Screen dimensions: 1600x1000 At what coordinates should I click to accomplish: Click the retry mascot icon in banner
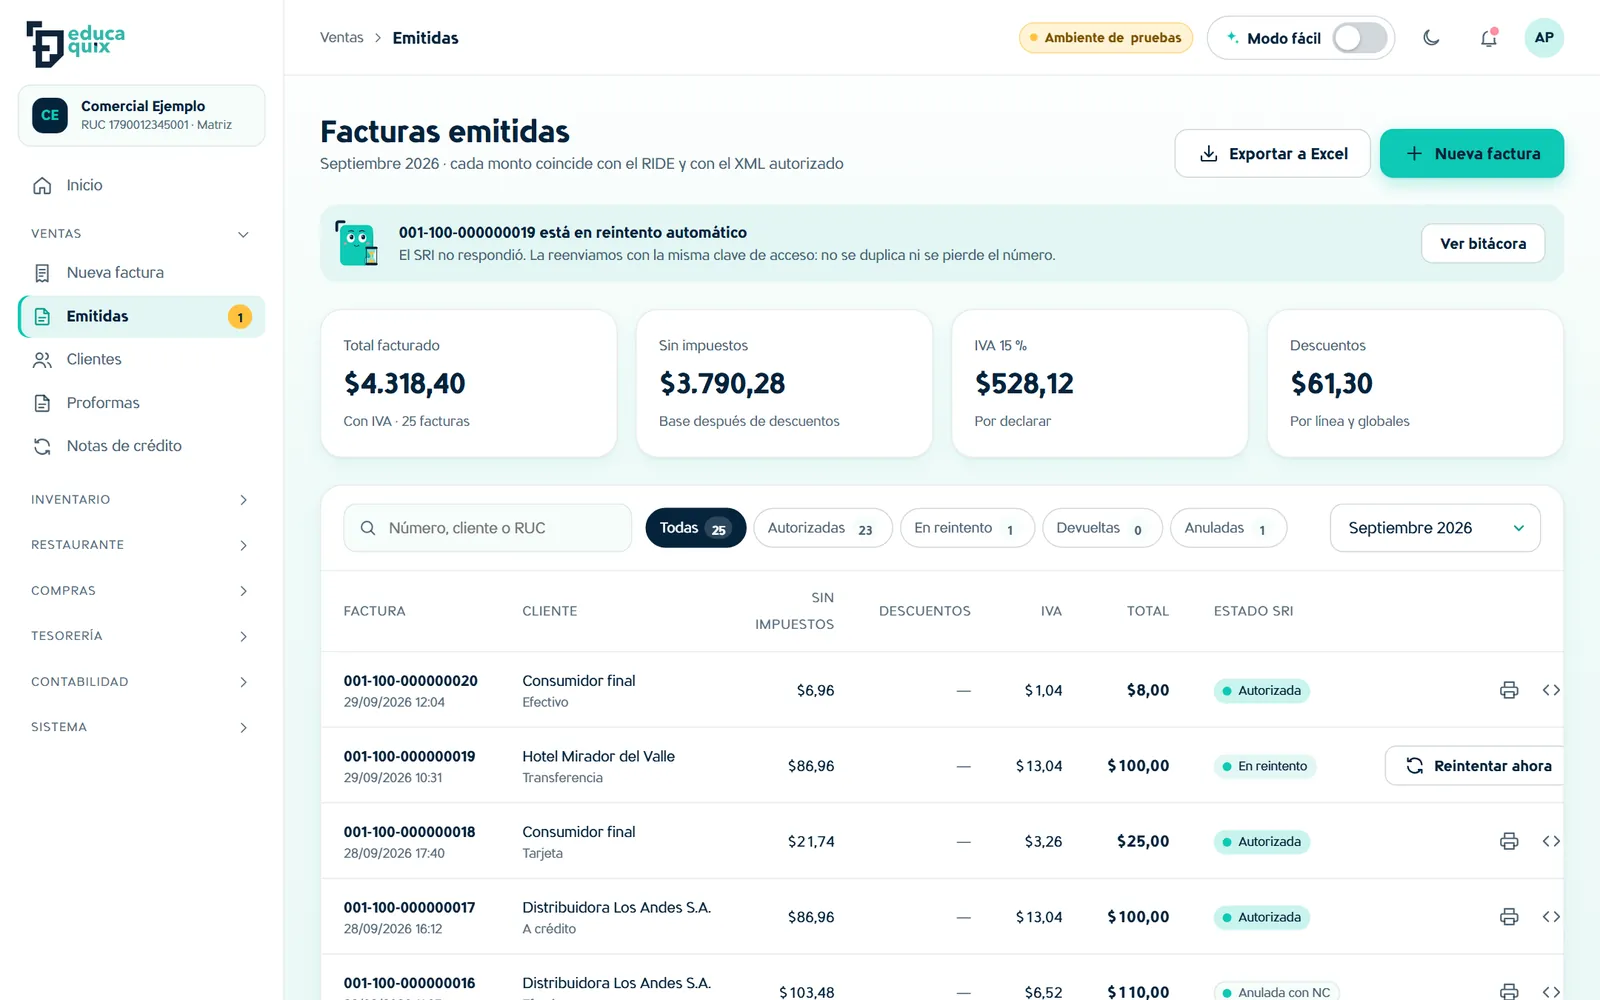(357, 243)
